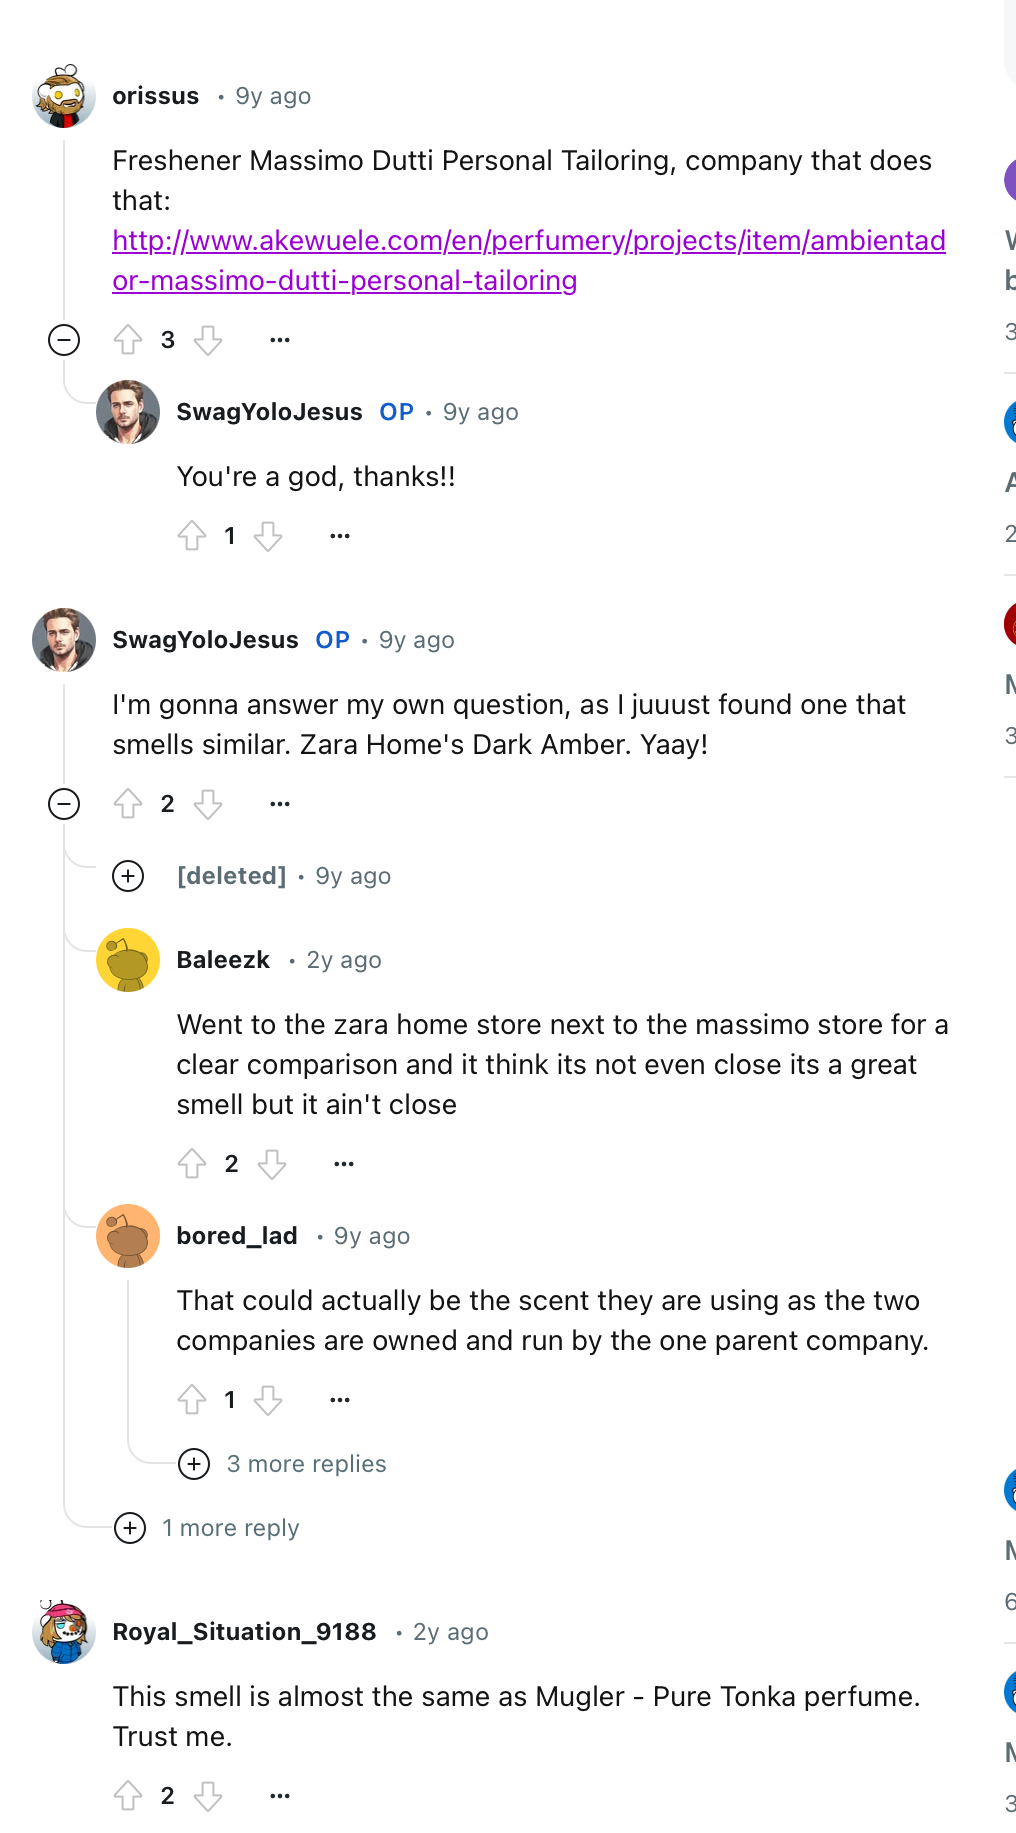Upvote bored_lad's parent company comment

point(192,1400)
